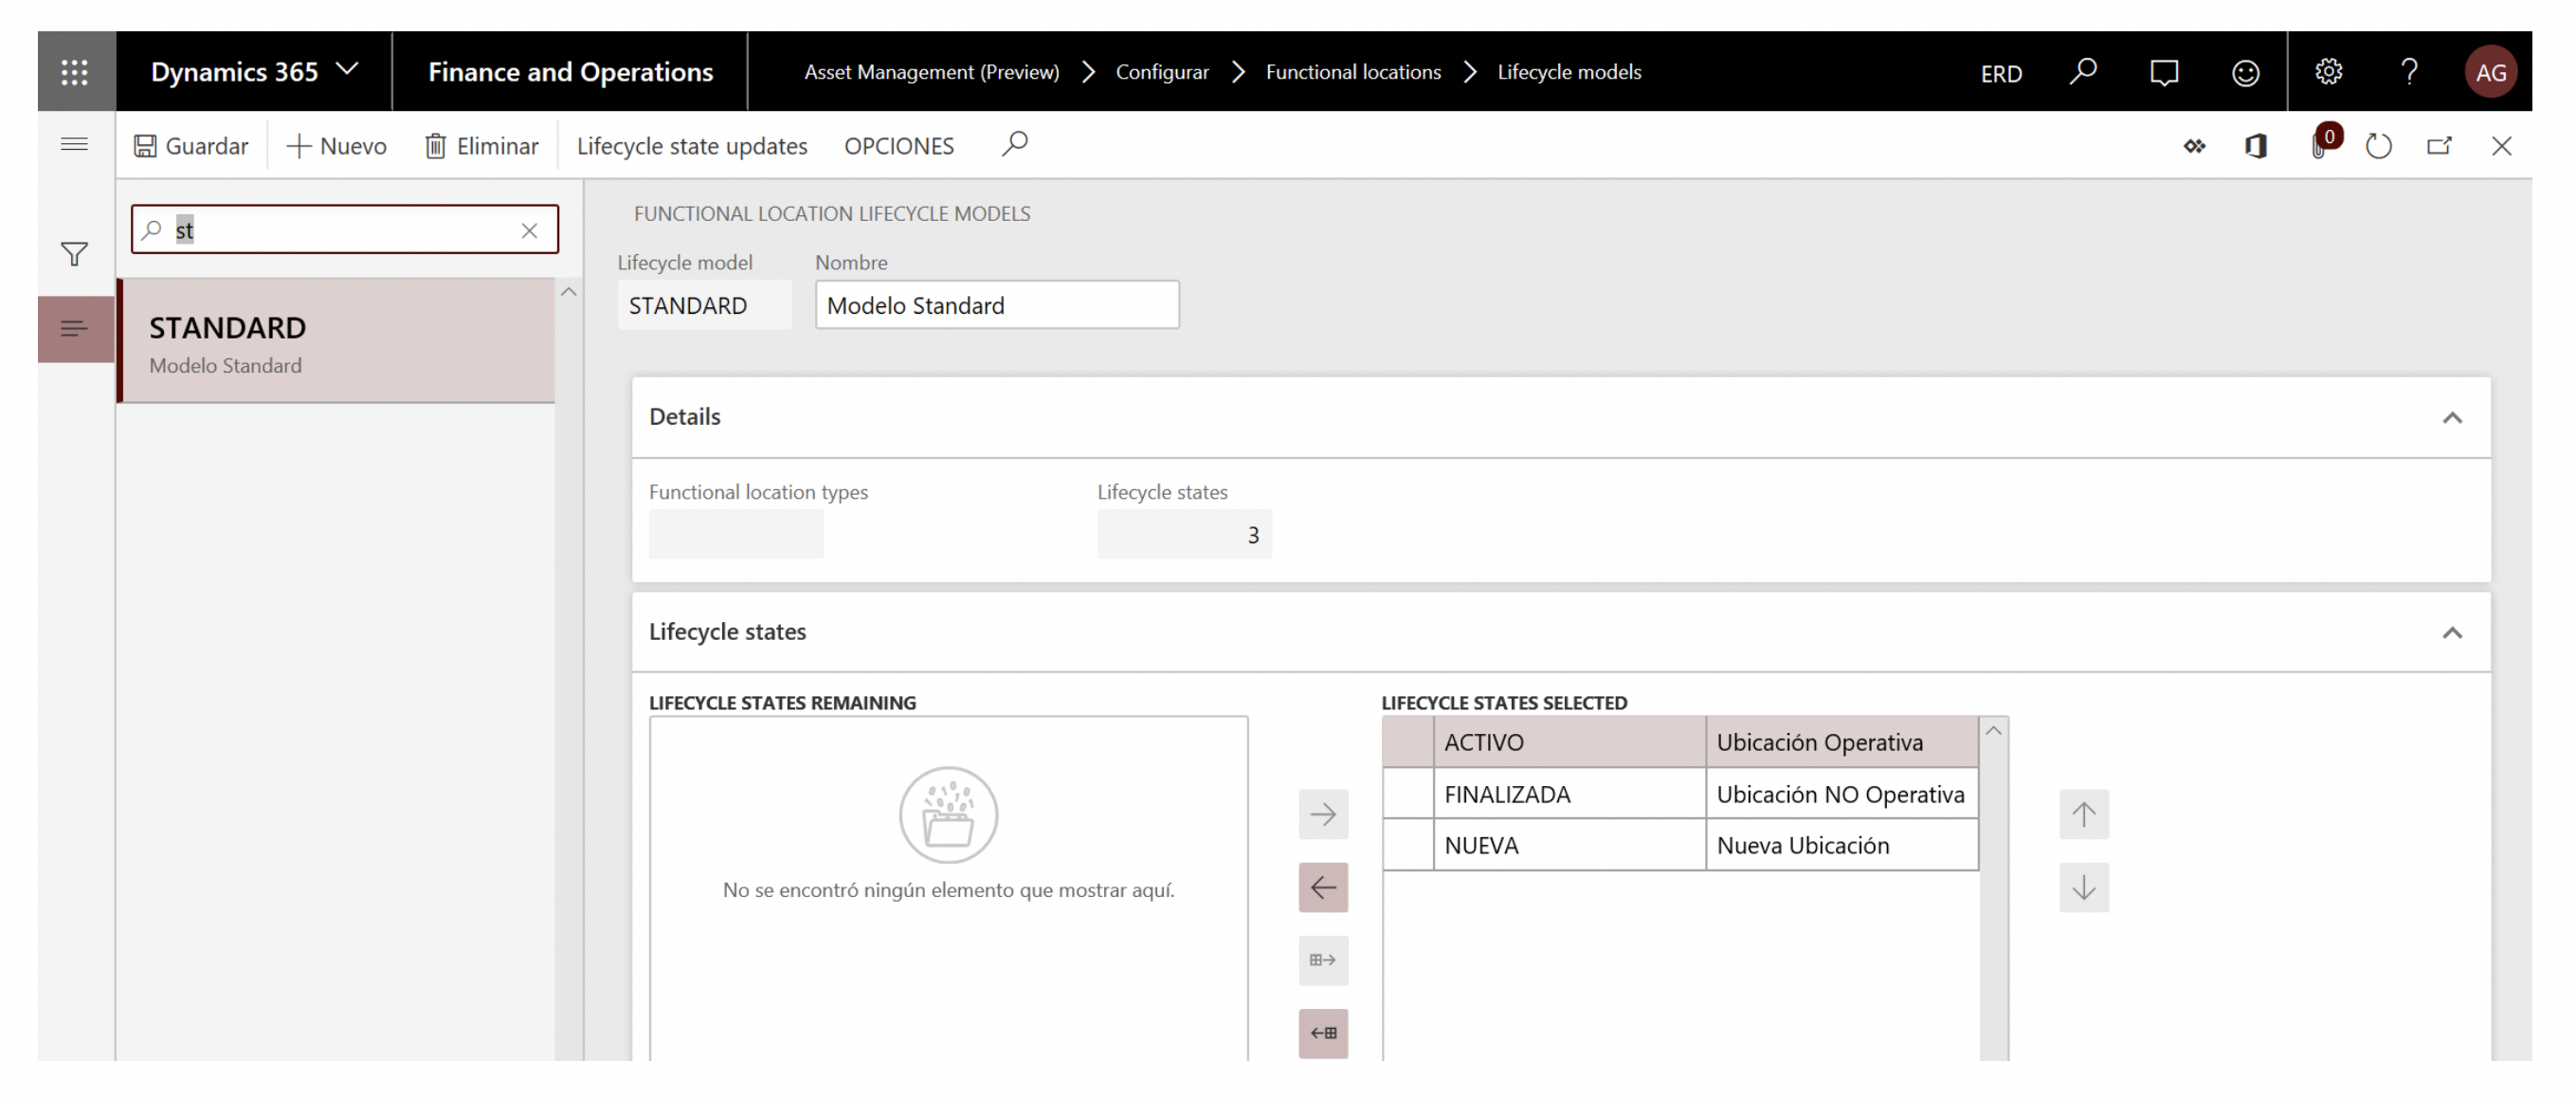Screen dimensions: 2576x1098
Task: Open Functional locations breadcrumb
Action: click(1353, 72)
